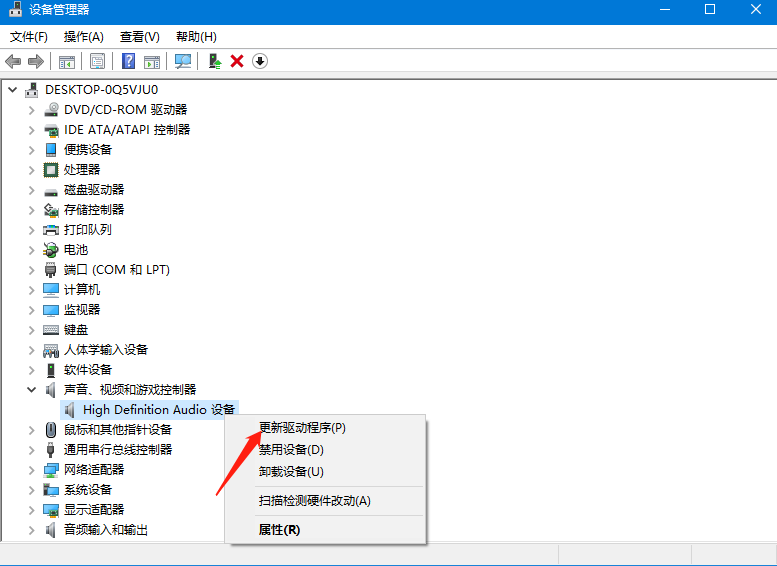The height and width of the screenshot is (566, 777).
Task: Select the IDE ATA/ATAPI 控制器 icon
Action: click(51, 130)
